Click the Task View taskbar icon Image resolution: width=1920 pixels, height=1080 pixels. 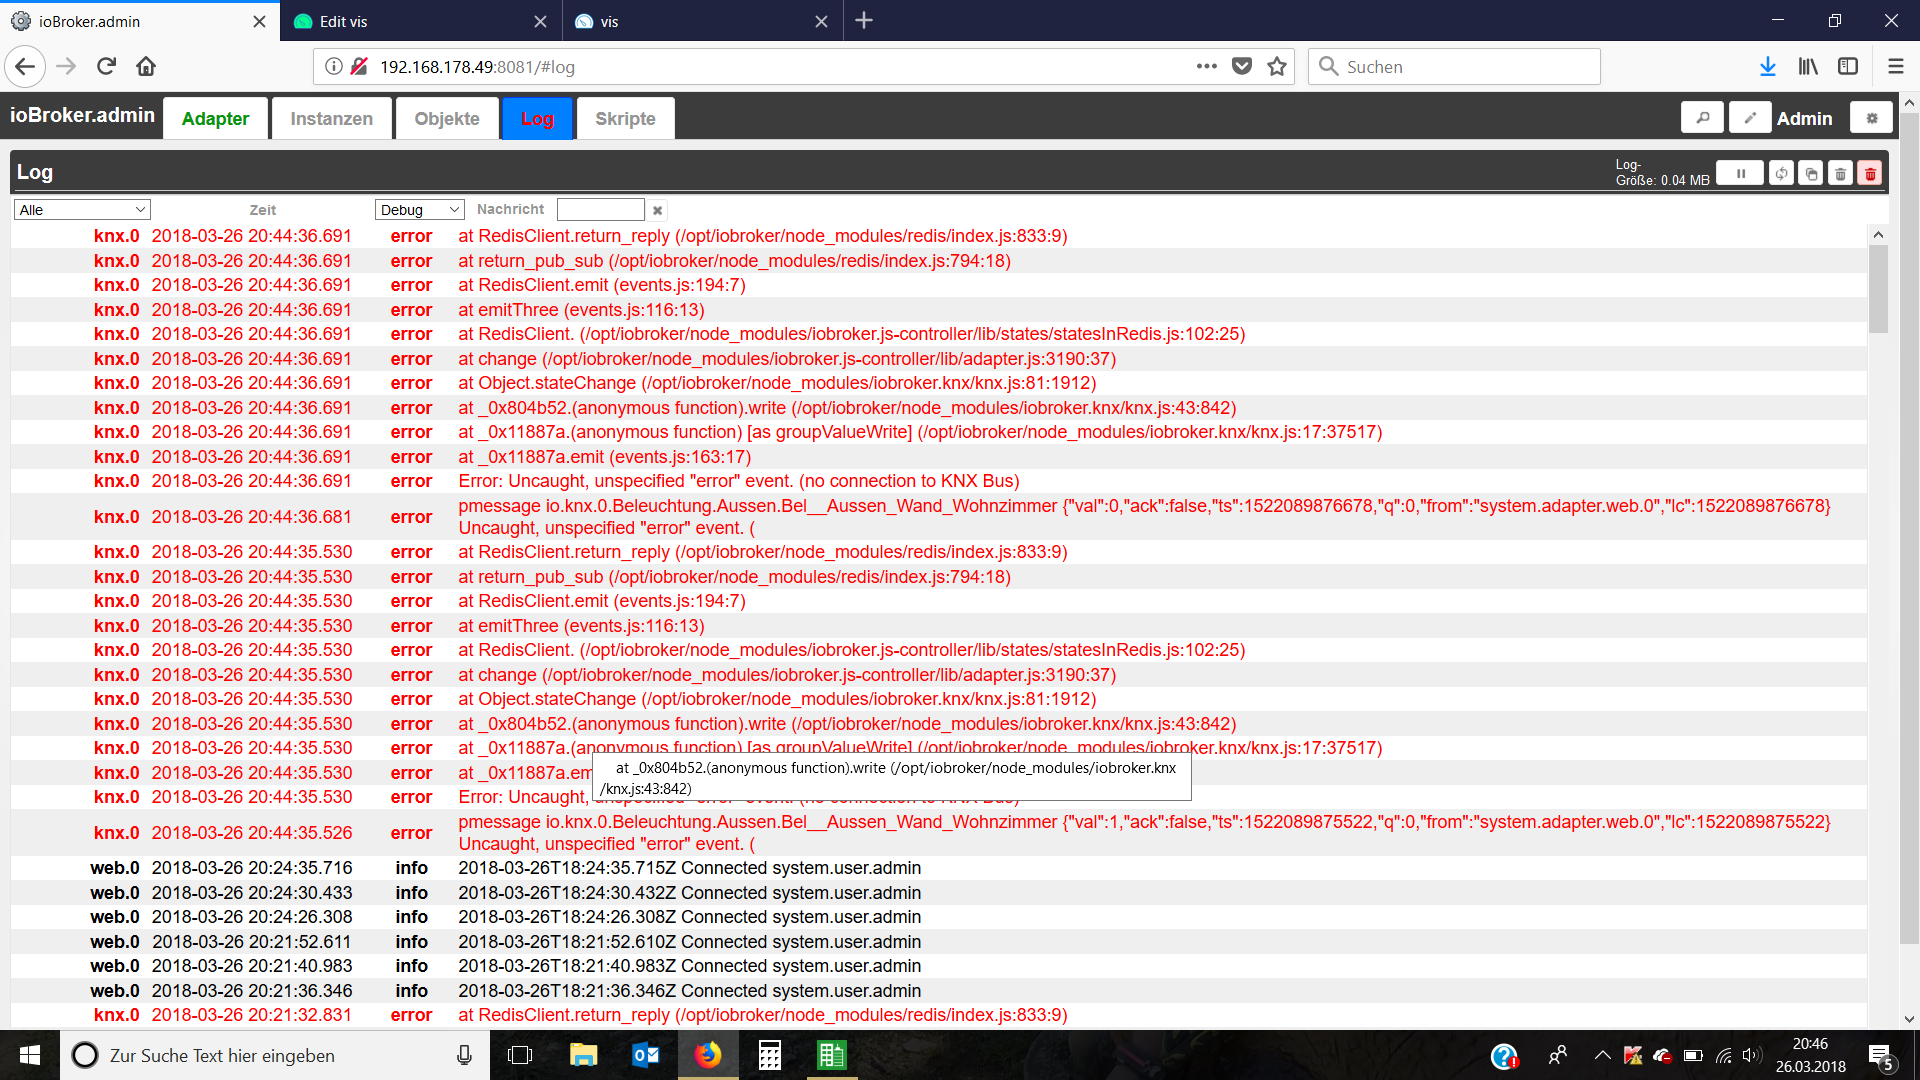(520, 1055)
